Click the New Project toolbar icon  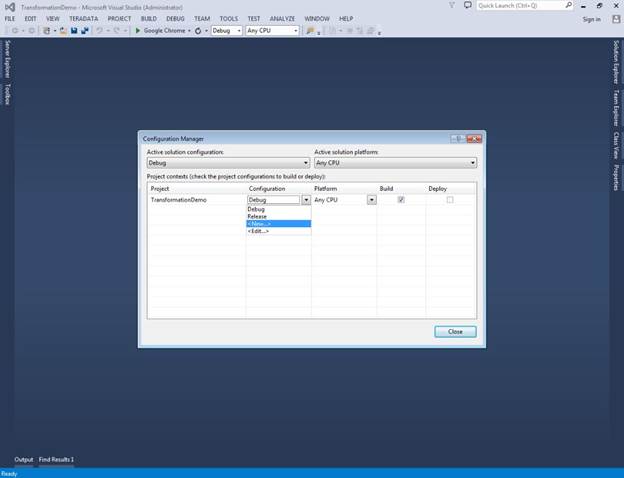point(47,31)
